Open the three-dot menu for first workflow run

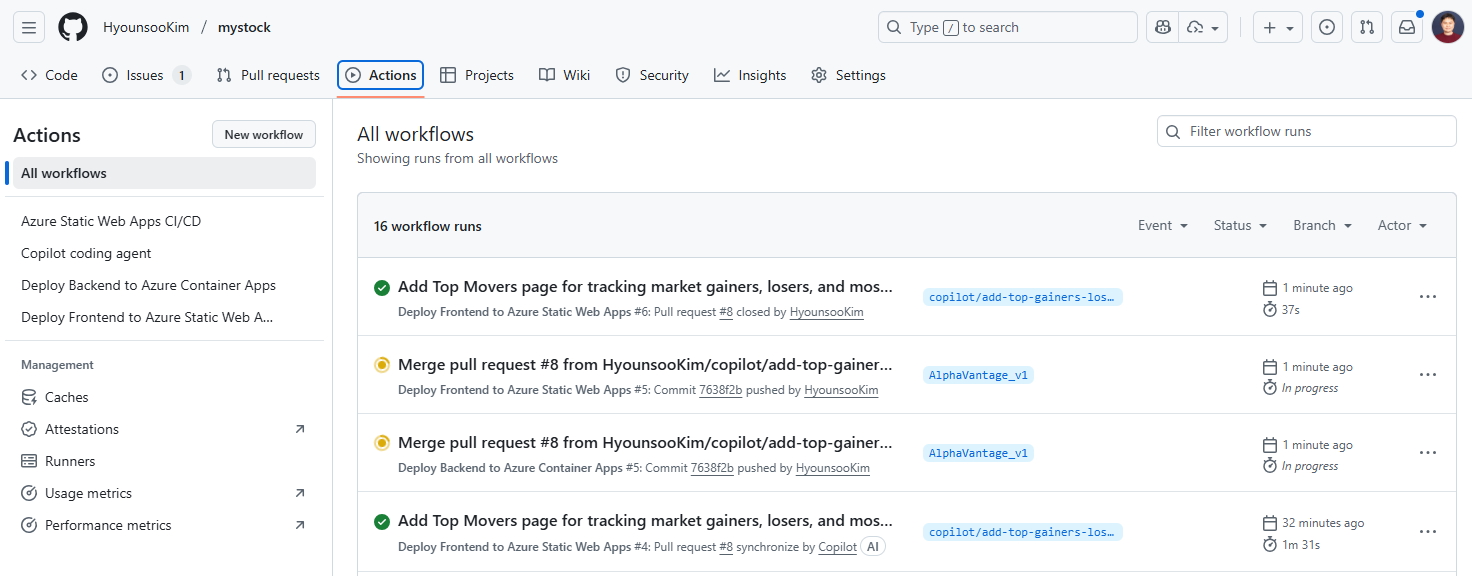click(x=1428, y=297)
